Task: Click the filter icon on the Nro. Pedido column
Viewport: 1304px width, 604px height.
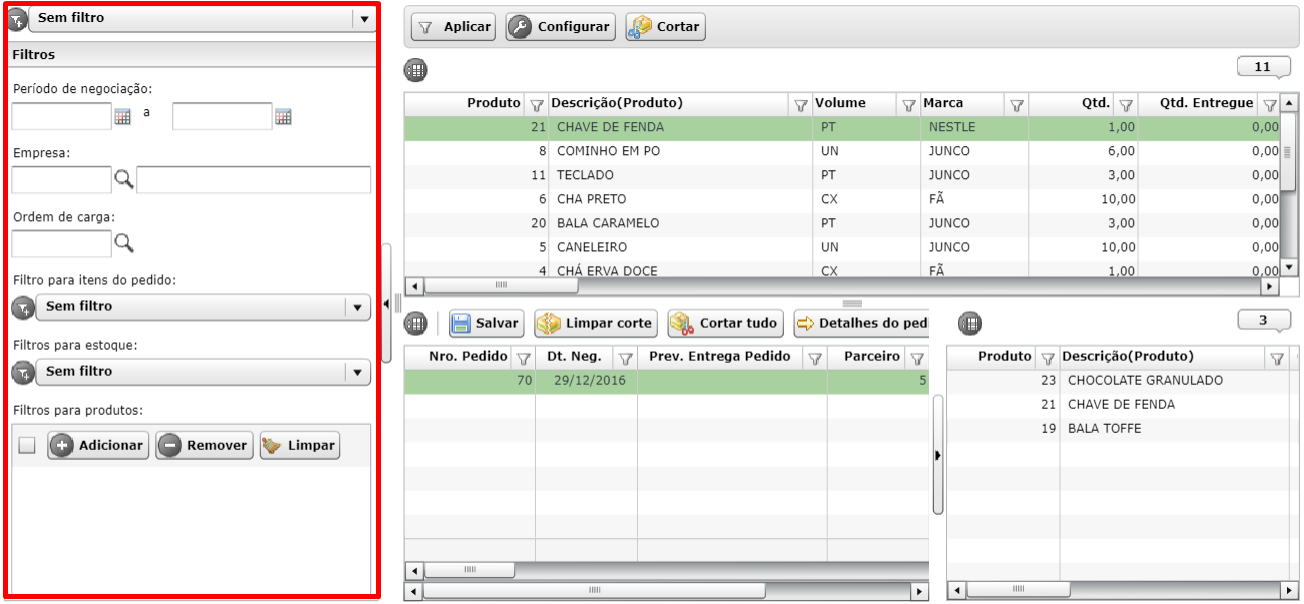Action: coord(522,358)
